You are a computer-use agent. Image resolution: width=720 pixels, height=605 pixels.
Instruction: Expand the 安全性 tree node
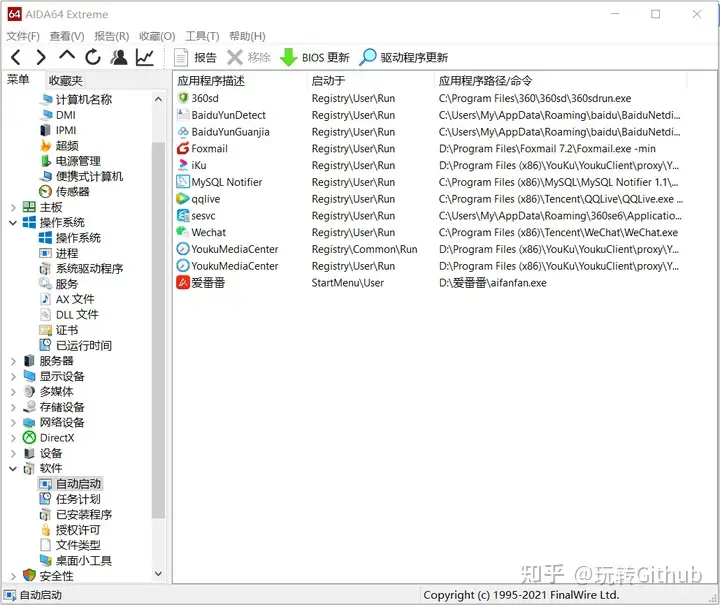click(13, 577)
